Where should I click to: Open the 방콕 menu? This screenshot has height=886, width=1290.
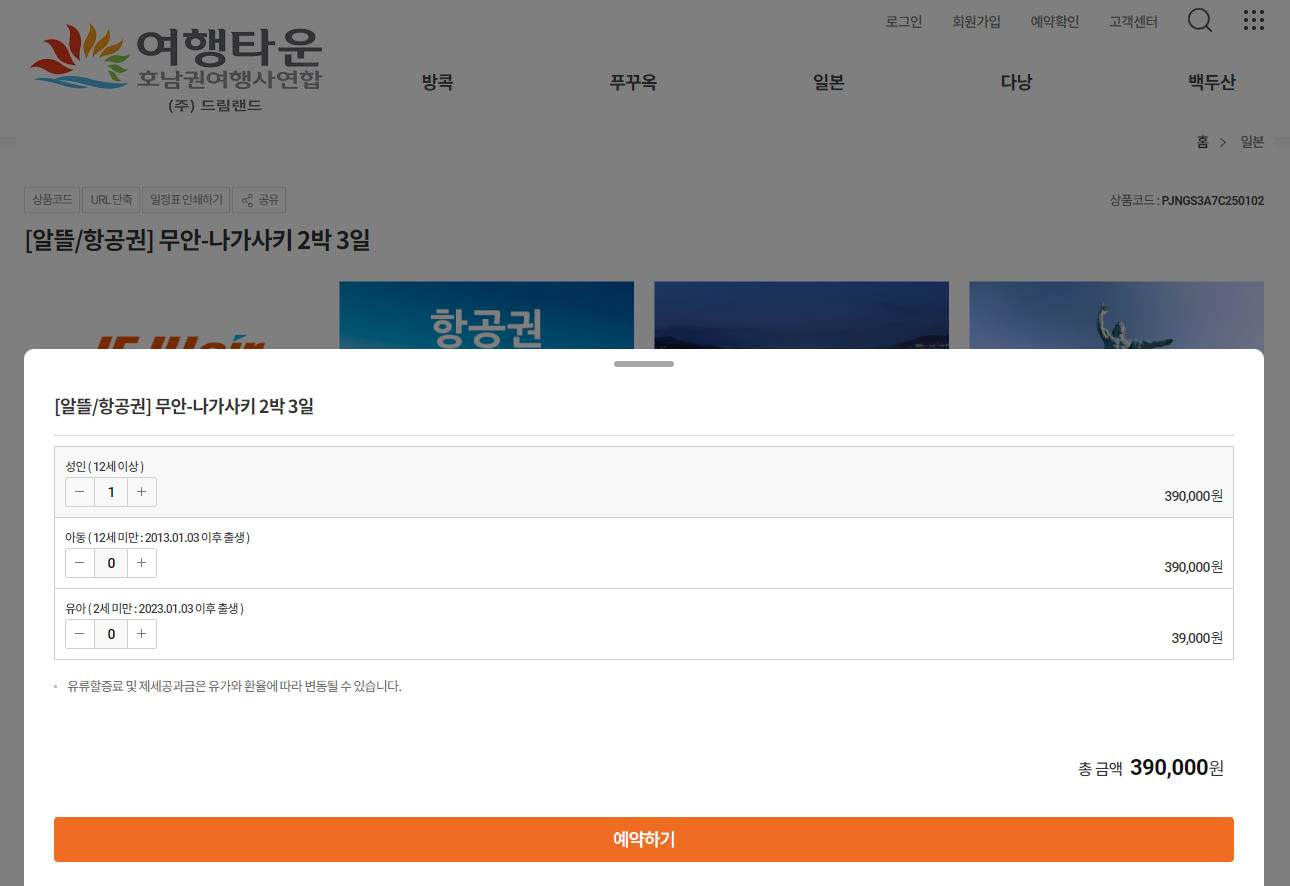pos(437,83)
